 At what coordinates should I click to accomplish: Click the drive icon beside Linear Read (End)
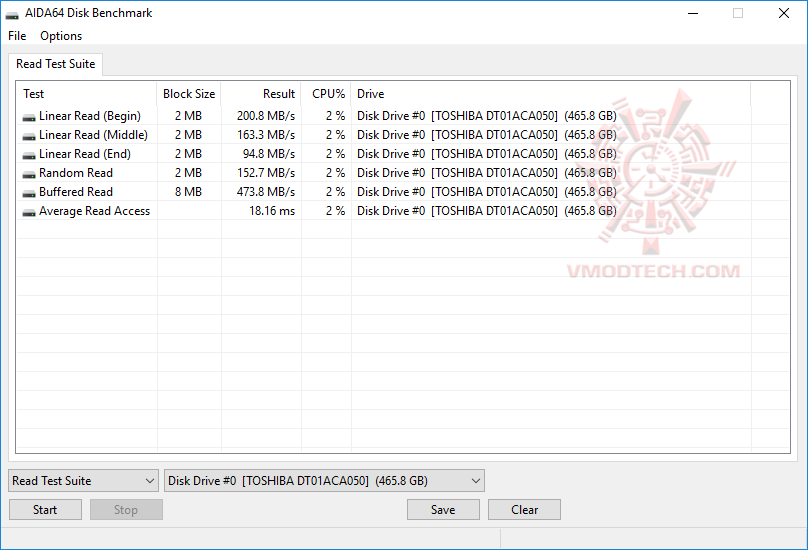tap(29, 156)
